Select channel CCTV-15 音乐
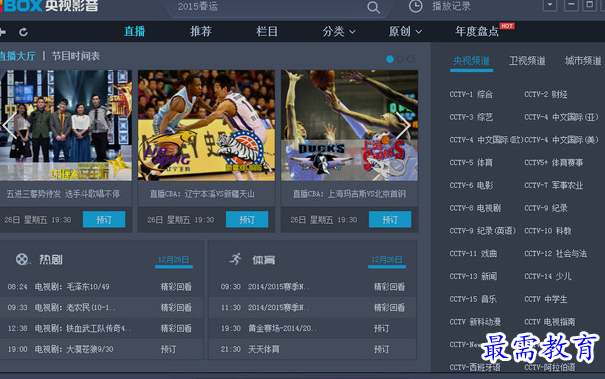 [x=473, y=299]
